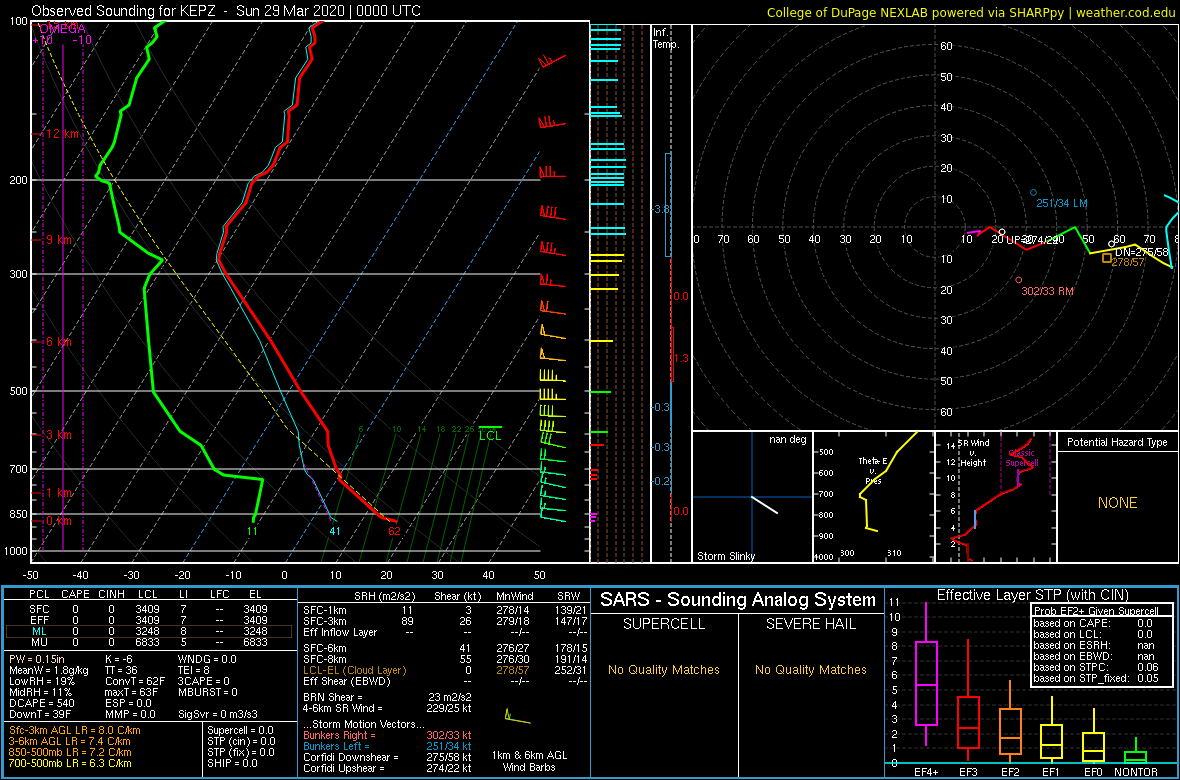Click the 'MeanW = 1.8g/kg' value
1180x780 pixels.
47,670
